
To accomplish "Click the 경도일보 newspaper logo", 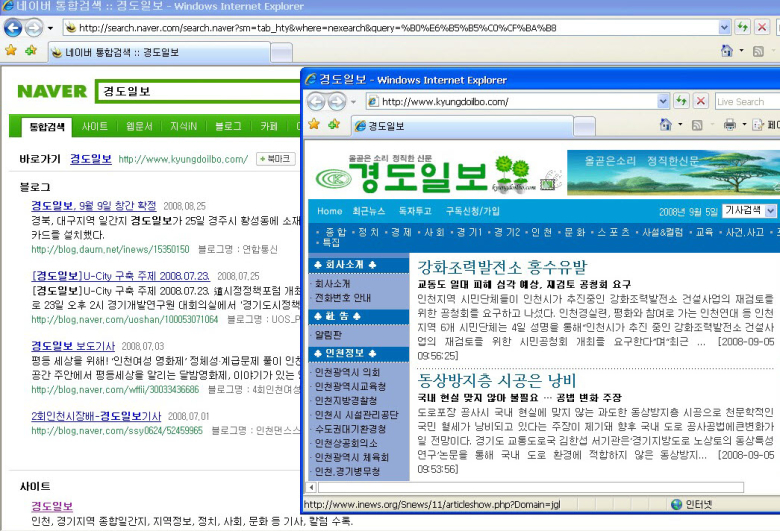I will (428, 174).
